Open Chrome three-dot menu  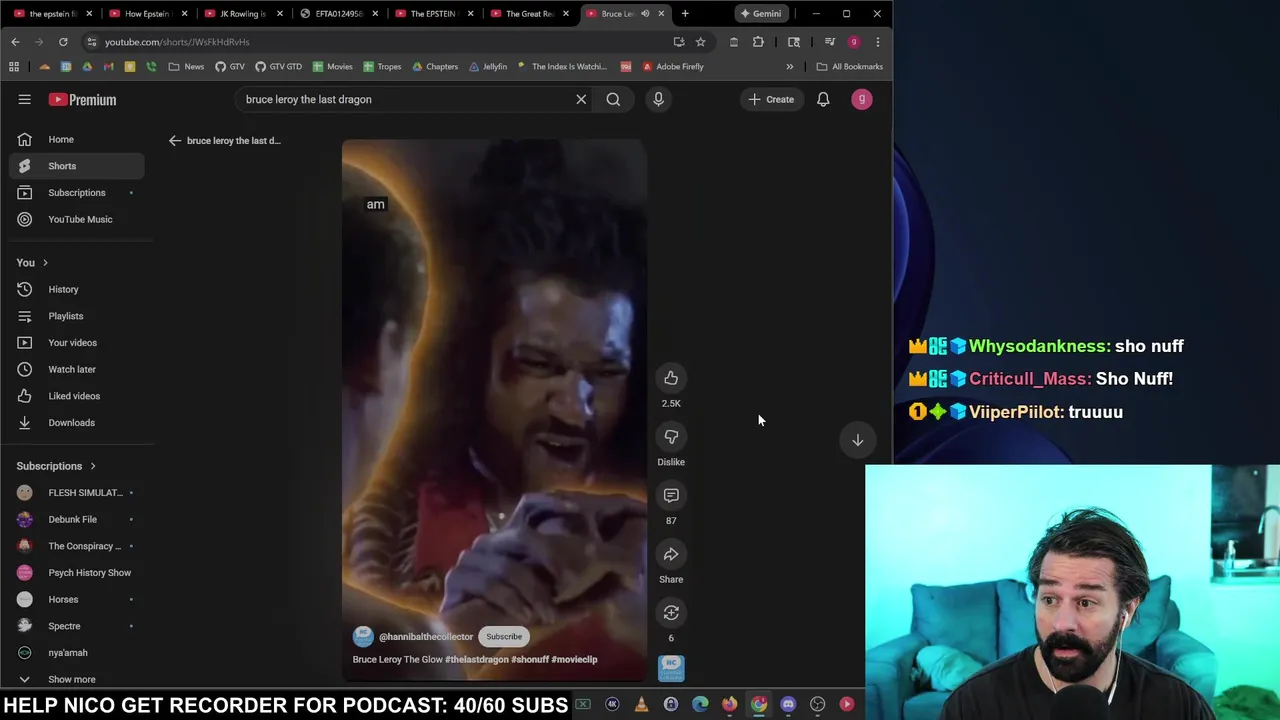pos(877,42)
